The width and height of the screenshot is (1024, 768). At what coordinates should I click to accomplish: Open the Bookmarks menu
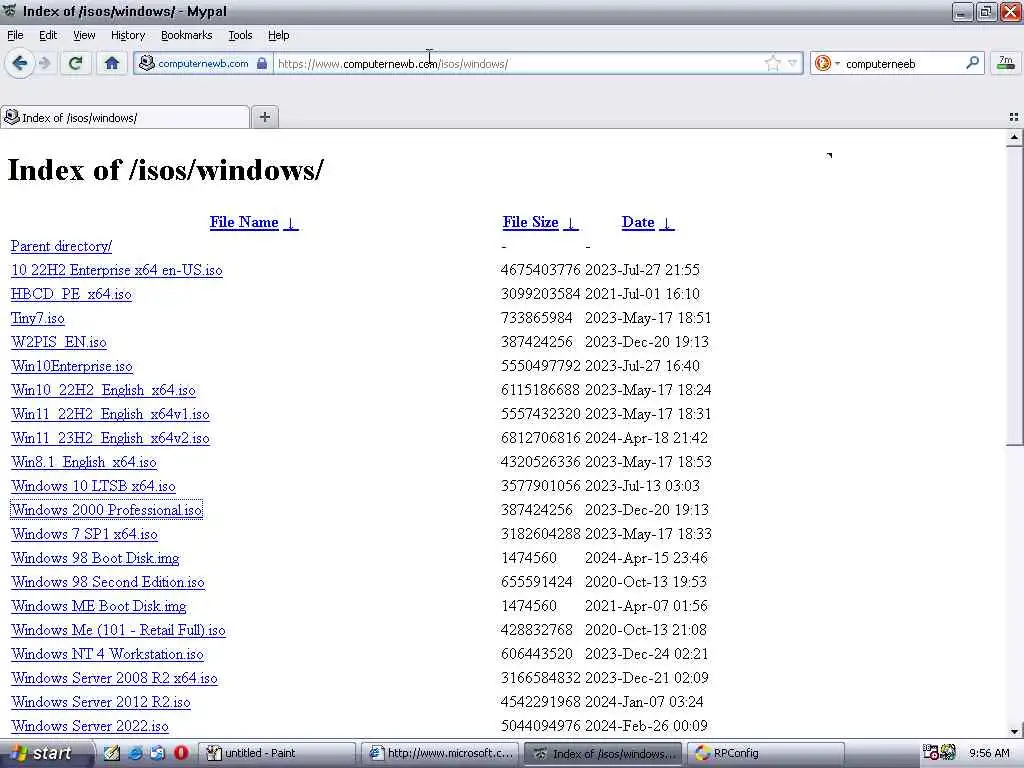186,35
